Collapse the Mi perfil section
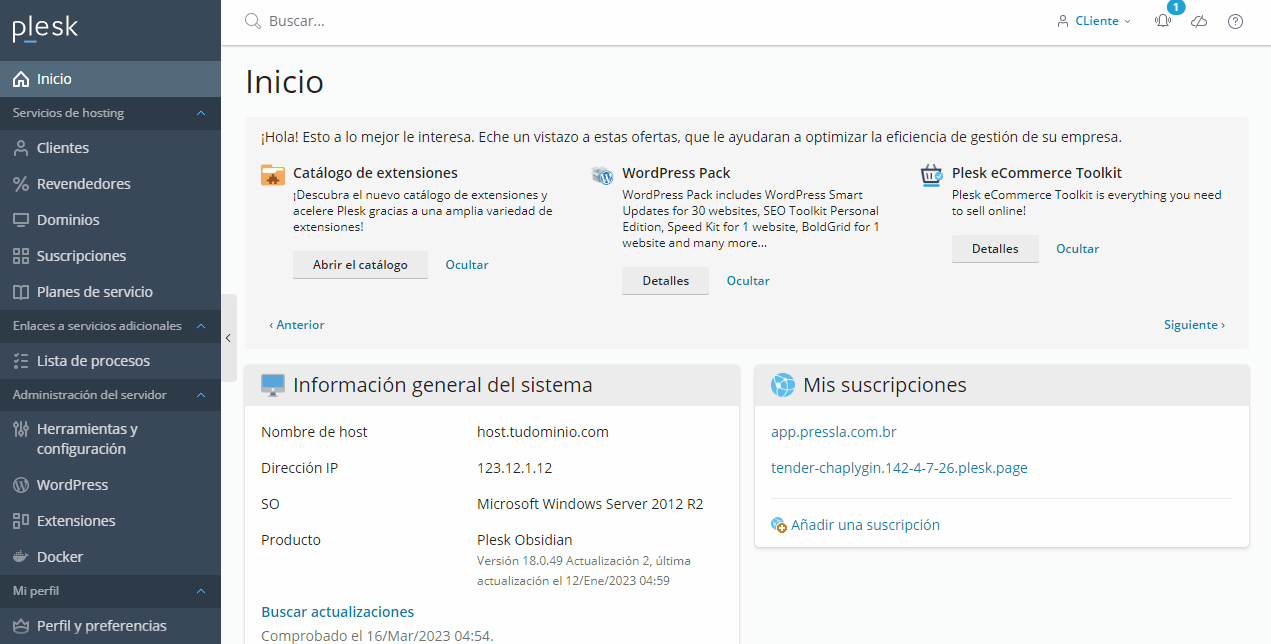Screen dimensions: 1271x644 tap(201, 591)
